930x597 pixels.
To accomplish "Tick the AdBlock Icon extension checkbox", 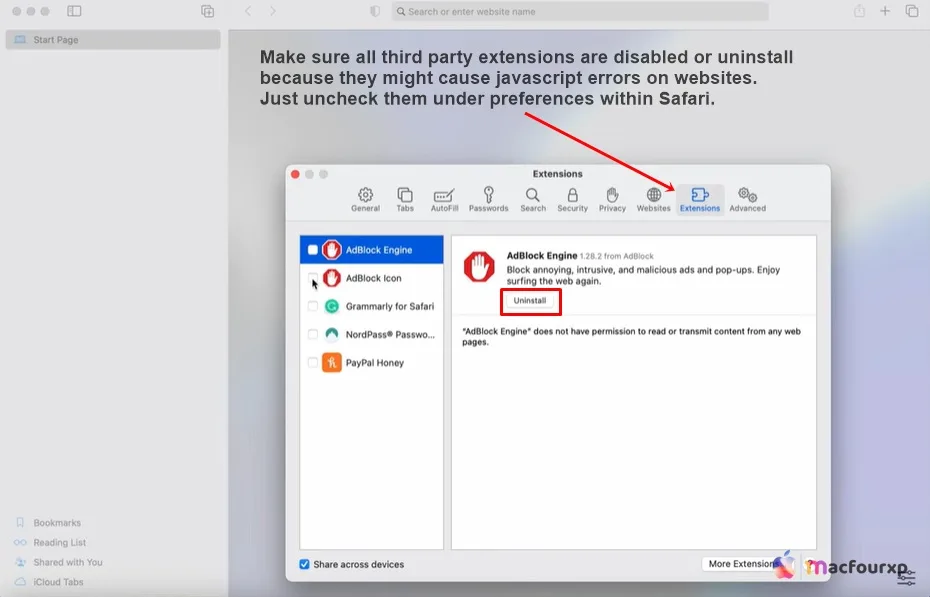I will pos(313,278).
